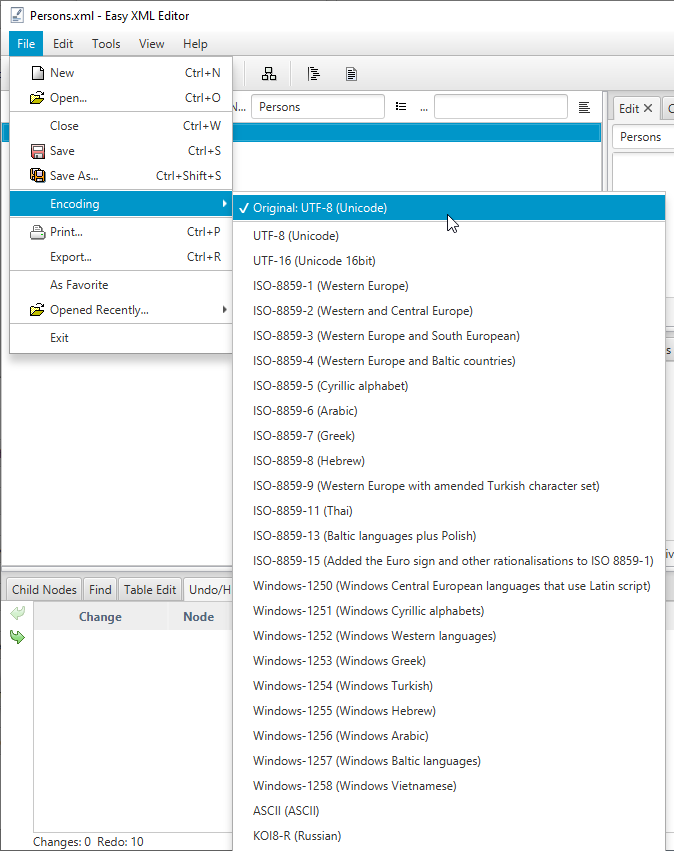Click the Node column header
Screen dimensions: 674x851
[x=199, y=617]
